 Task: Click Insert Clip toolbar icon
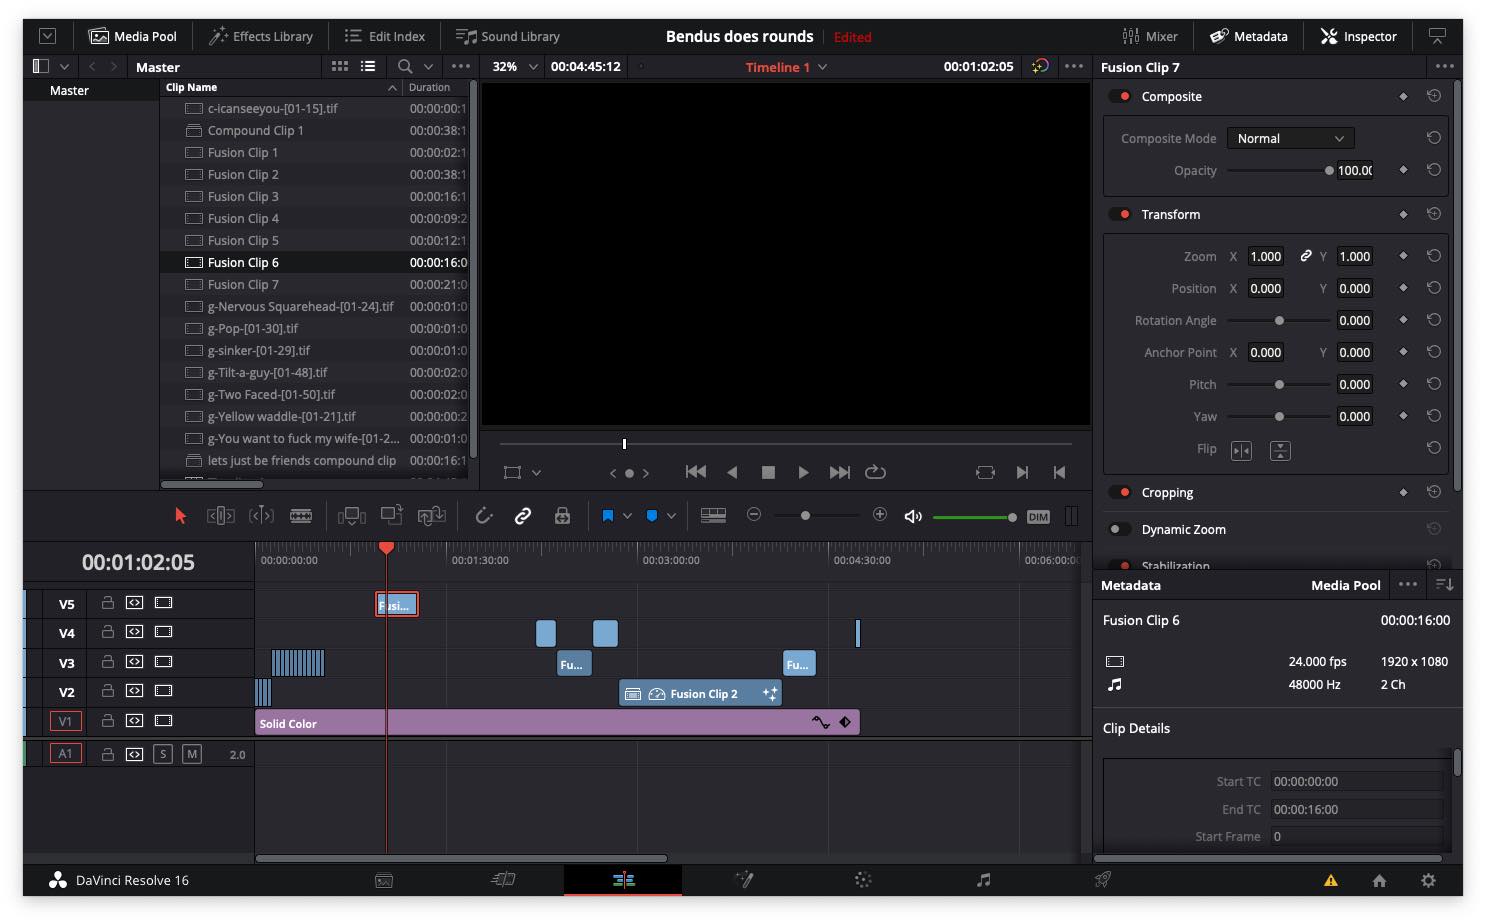[352, 516]
